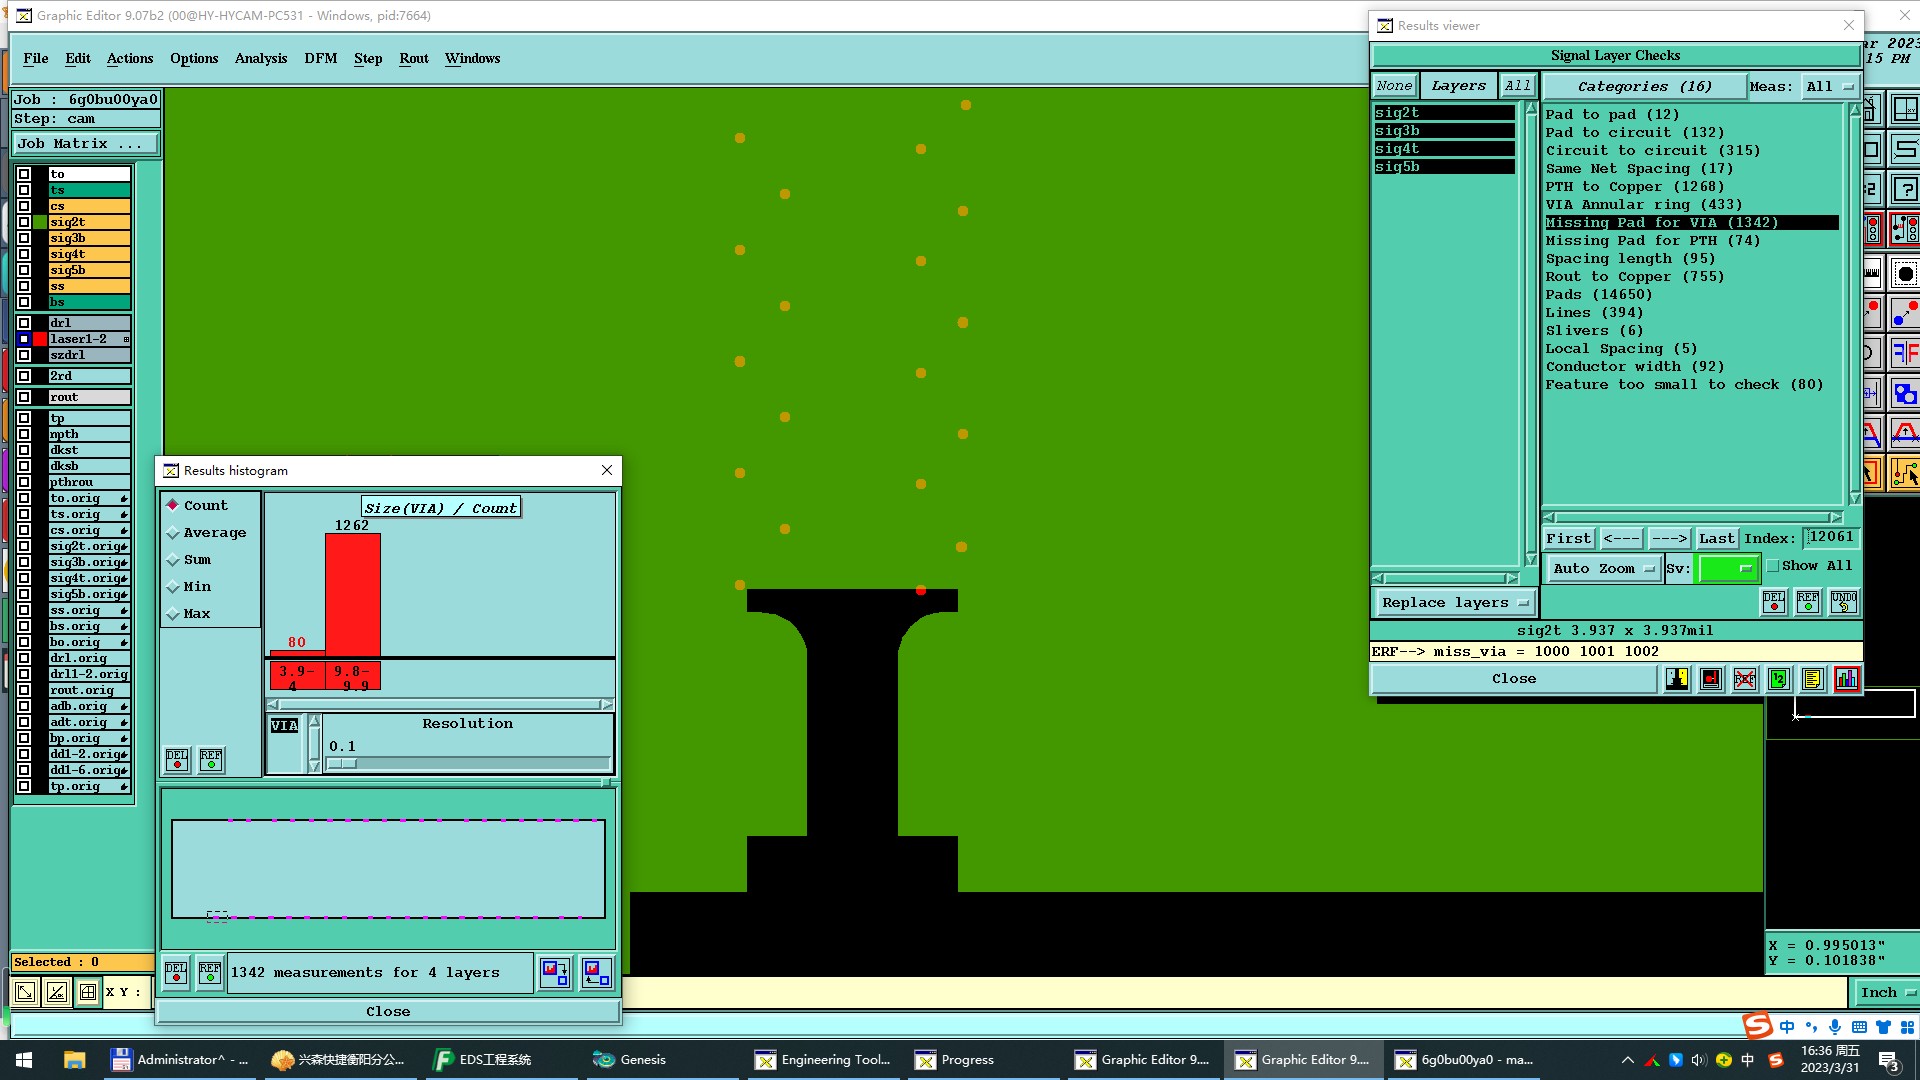Viewport: 1920px width, 1080px height.
Task: Click the Job Matrix button
Action: 85,143
